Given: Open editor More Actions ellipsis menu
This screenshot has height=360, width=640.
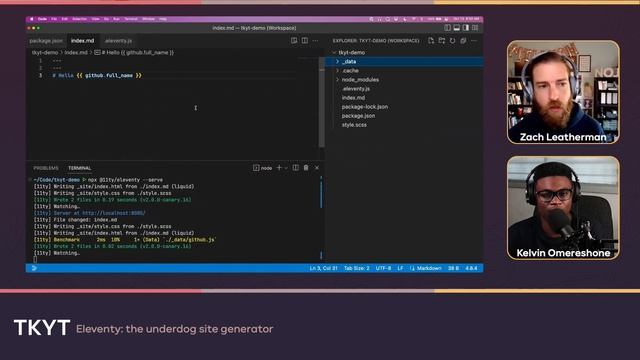Looking at the screenshot, I should 316,41.
